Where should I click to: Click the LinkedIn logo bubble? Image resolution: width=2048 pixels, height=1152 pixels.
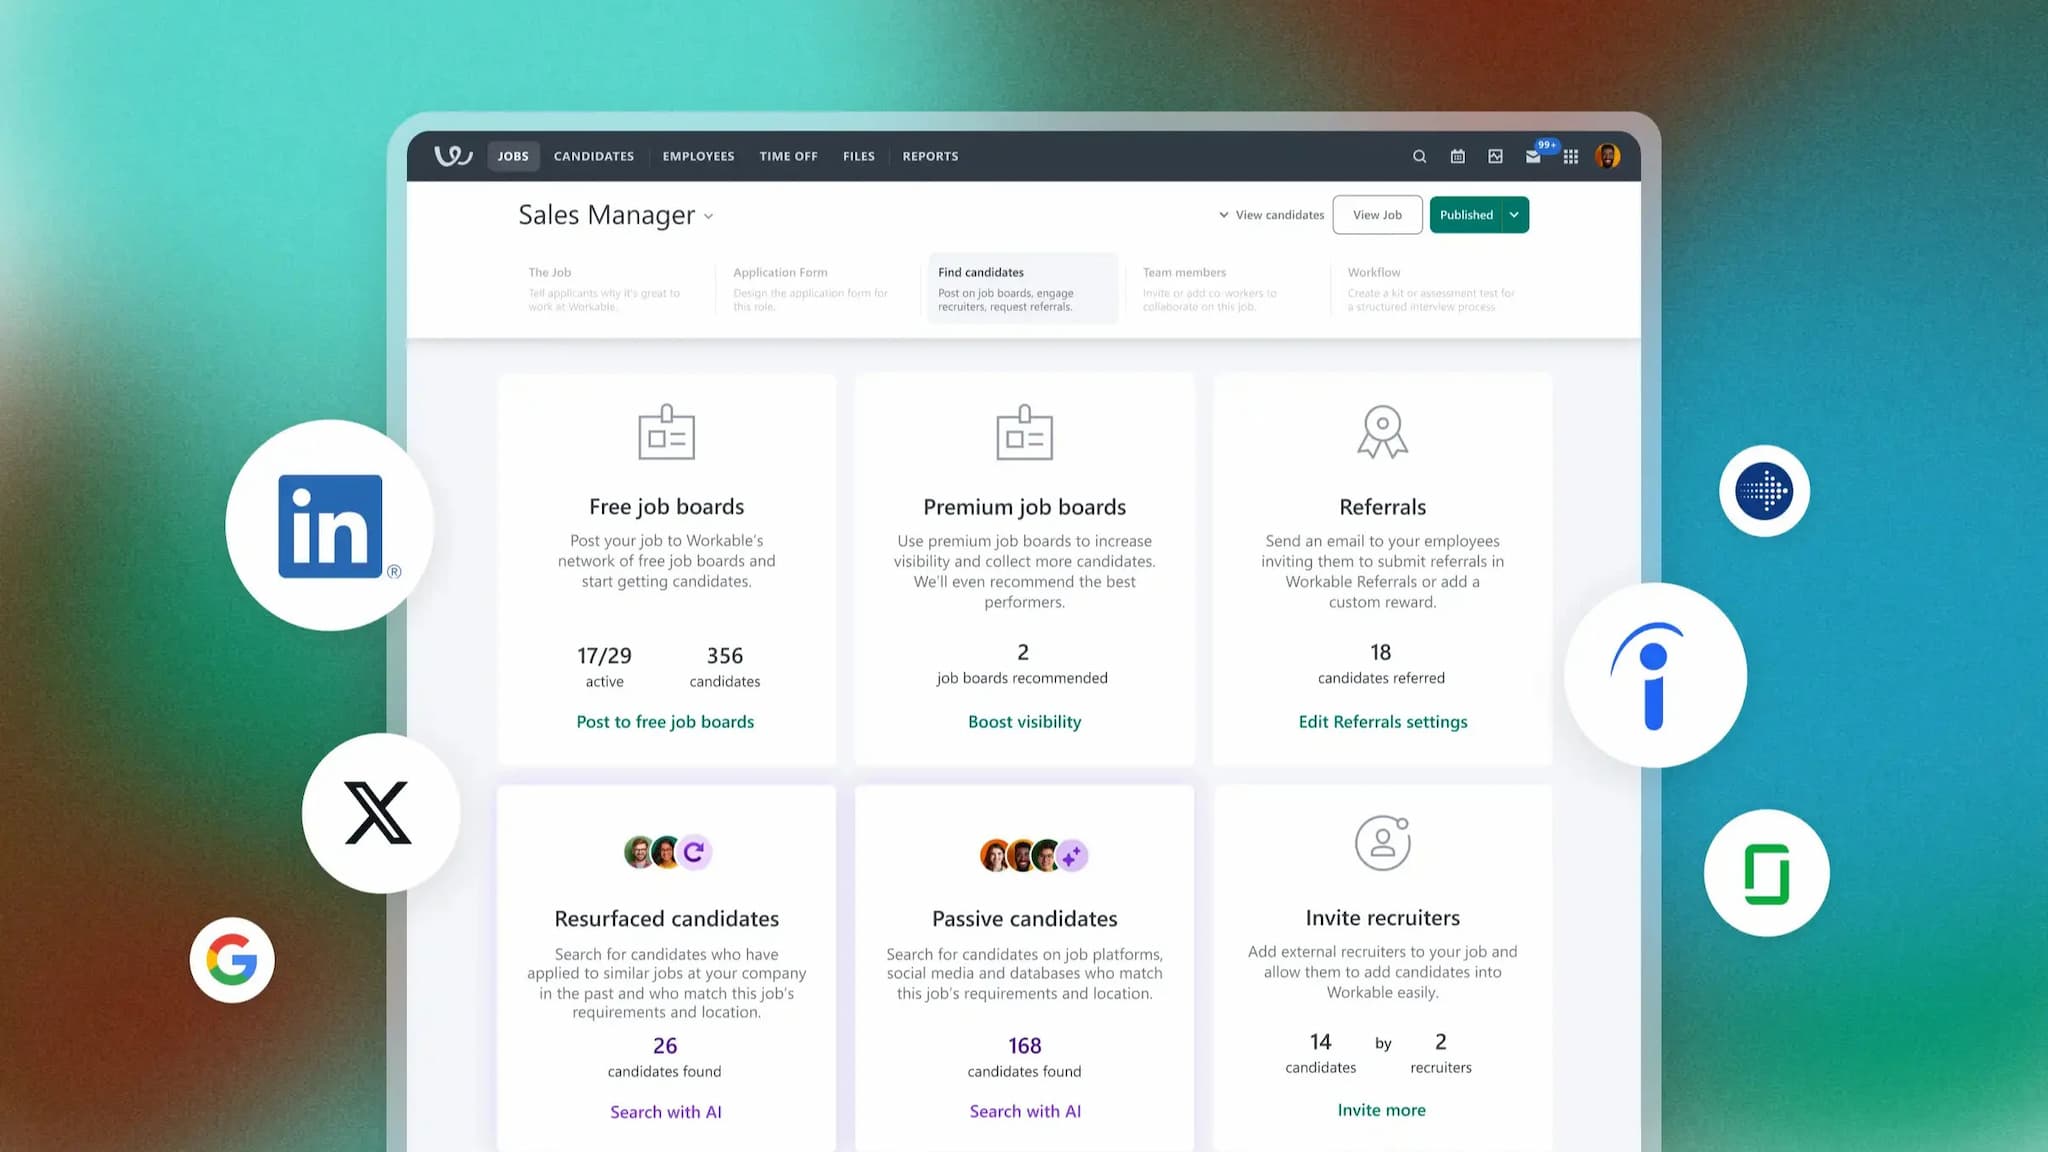tap(330, 525)
